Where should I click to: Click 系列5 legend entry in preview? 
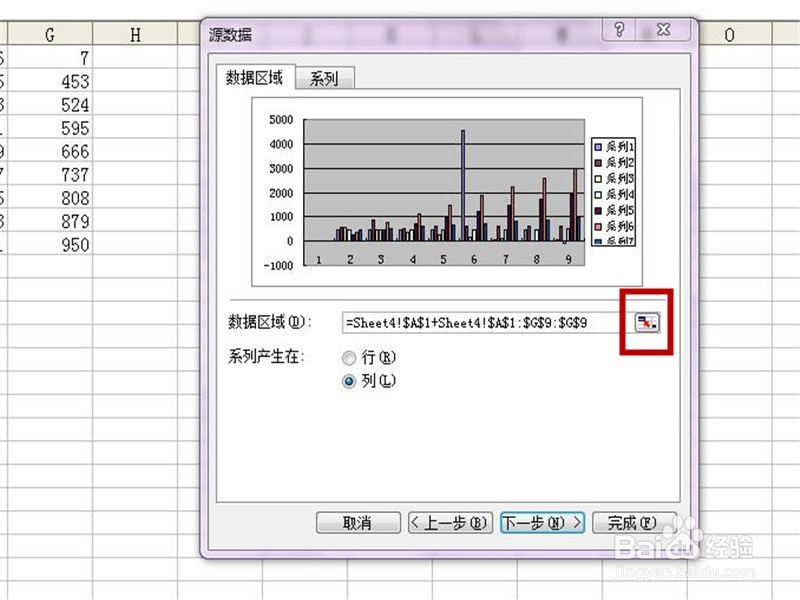click(x=614, y=210)
